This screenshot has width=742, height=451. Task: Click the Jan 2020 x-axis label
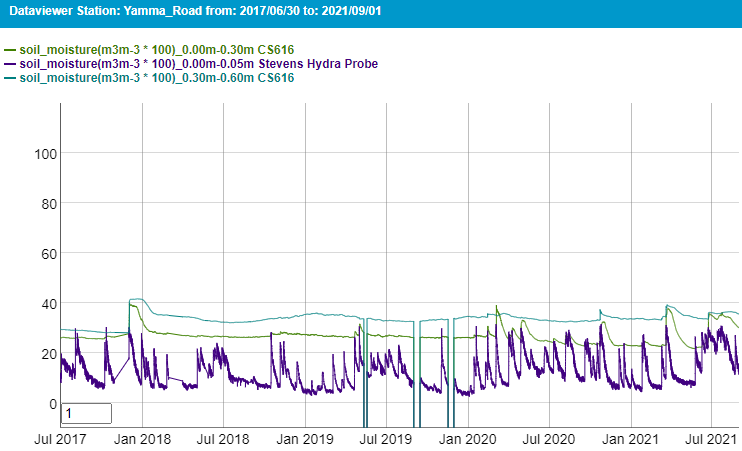[468, 439]
